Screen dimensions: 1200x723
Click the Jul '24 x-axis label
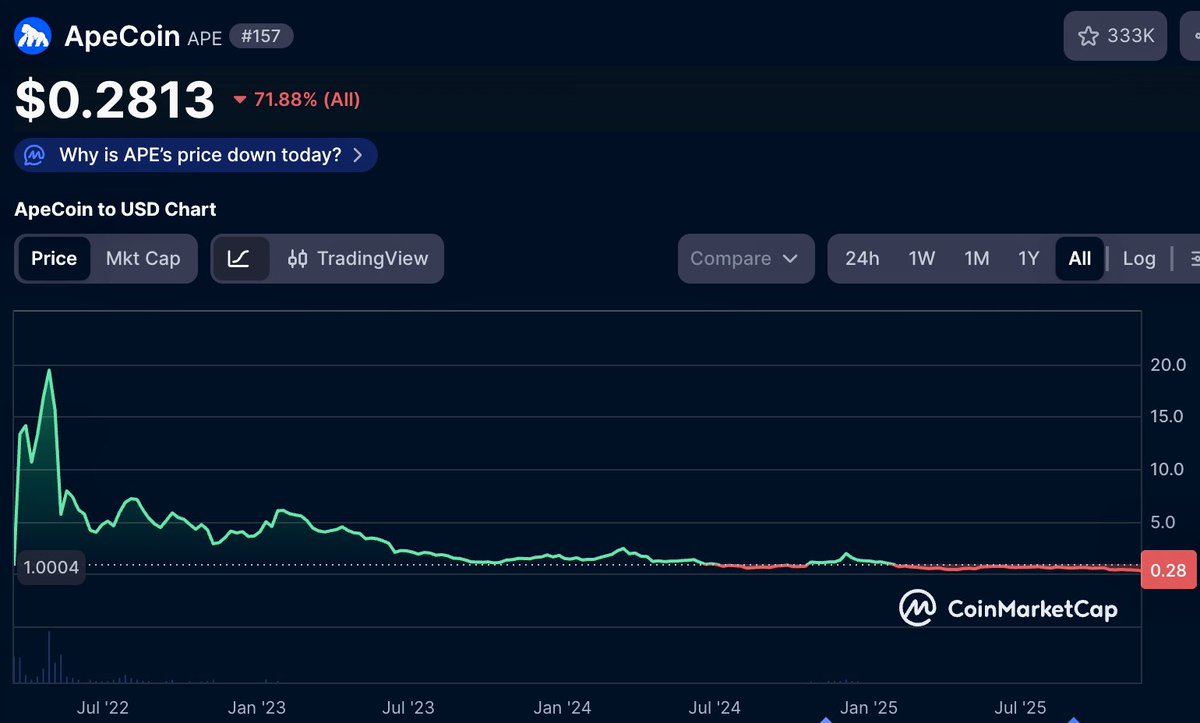(x=715, y=708)
